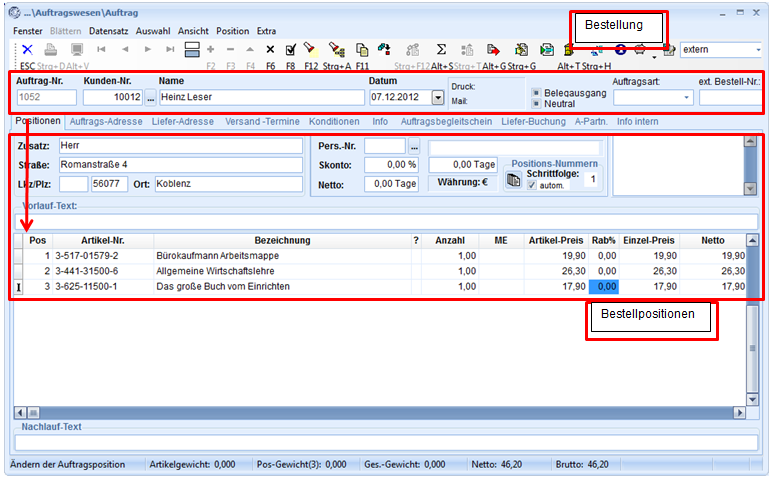Click the up triangle icon labeled F4
Image resolution: width=769 pixels, height=478 pixels.
pyautogui.click(x=250, y=50)
